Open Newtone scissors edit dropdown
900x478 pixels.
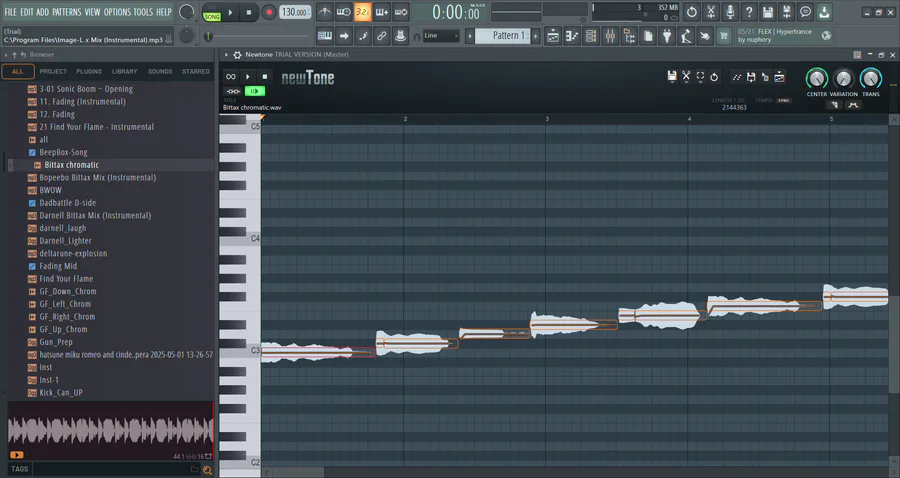[686, 77]
